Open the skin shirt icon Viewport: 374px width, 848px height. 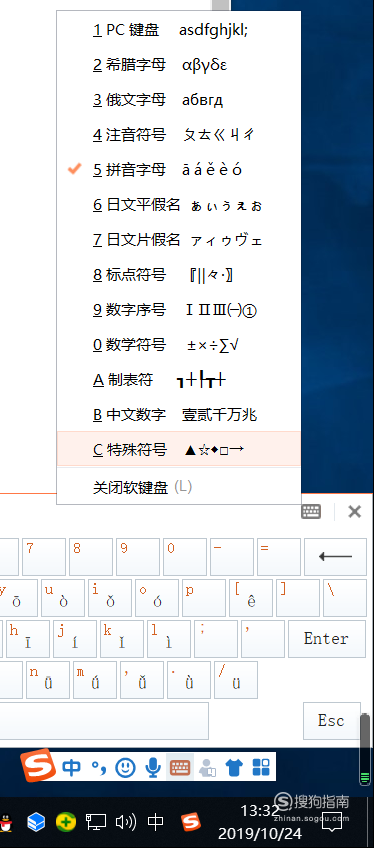(234, 767)
